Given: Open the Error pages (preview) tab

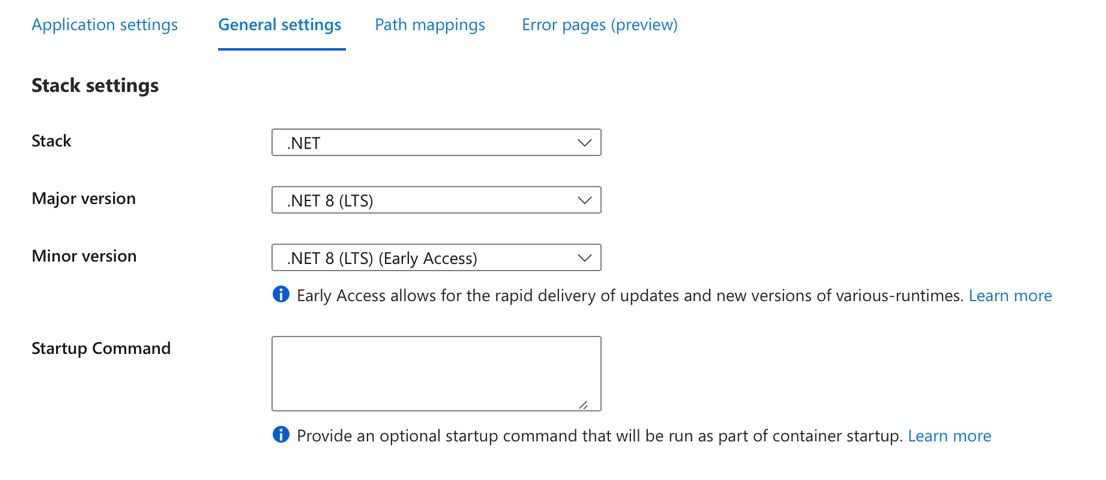Looking at the screenshot, I should pos(600,25).
